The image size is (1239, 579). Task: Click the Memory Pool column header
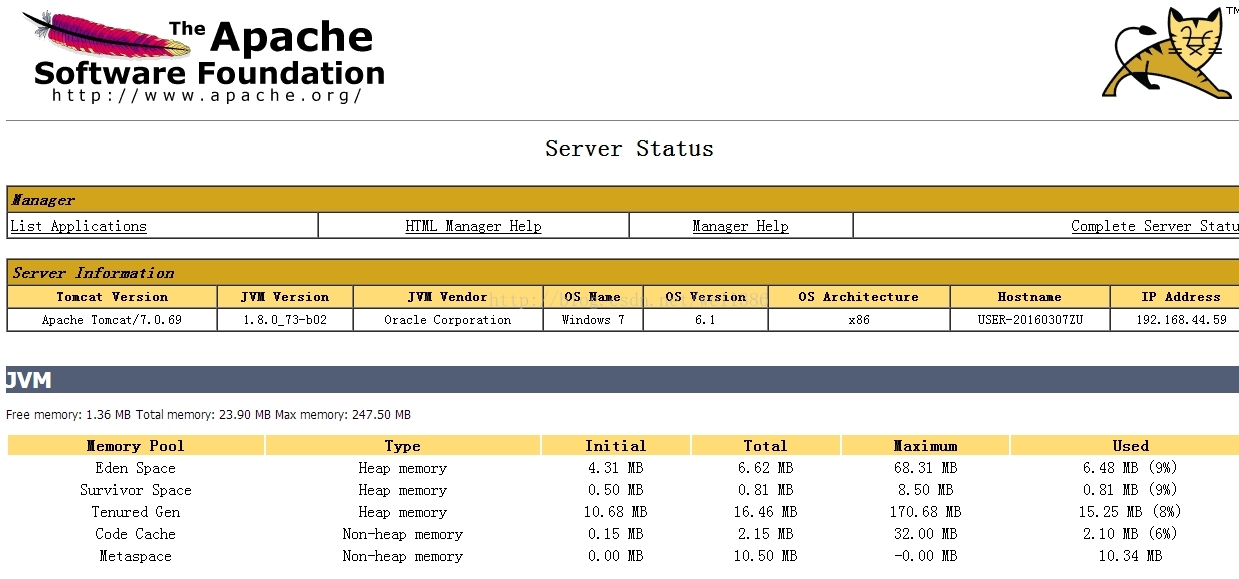coord(135,446)
